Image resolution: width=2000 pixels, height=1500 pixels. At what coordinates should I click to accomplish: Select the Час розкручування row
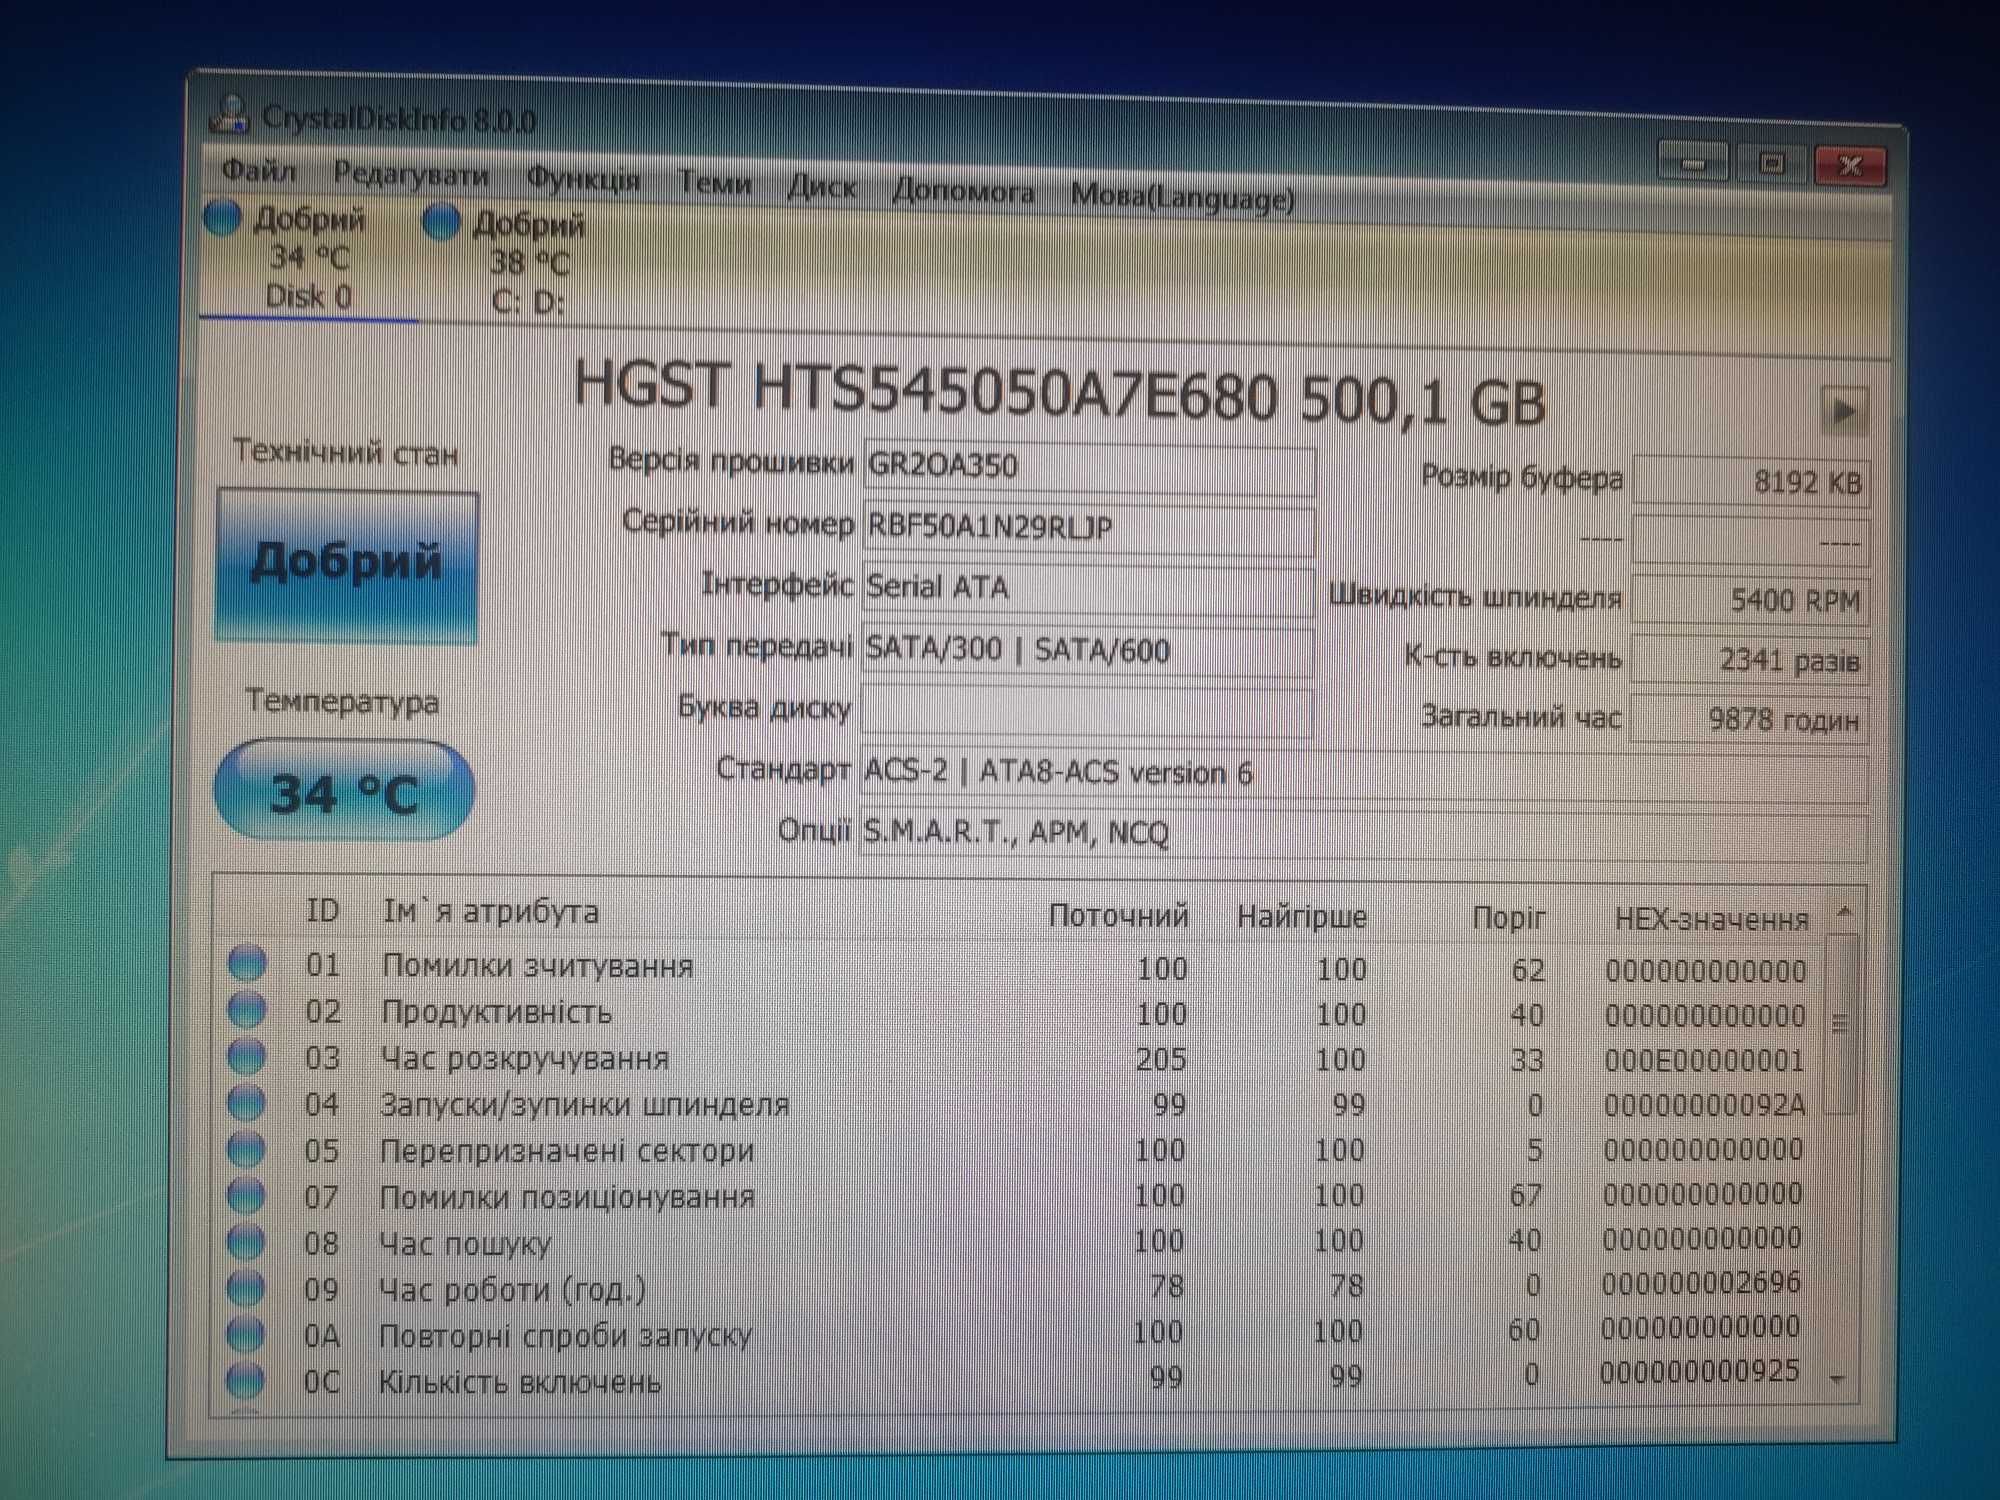tap(1020, 1059)
